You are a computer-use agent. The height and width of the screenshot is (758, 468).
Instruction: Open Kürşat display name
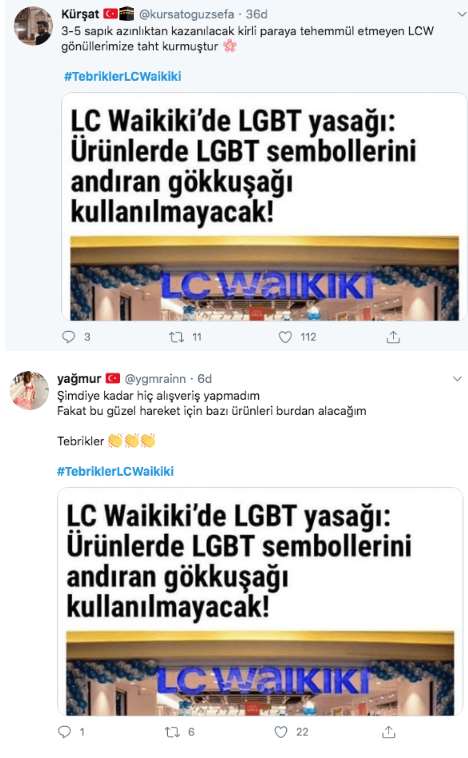click(x=80, y=15)
